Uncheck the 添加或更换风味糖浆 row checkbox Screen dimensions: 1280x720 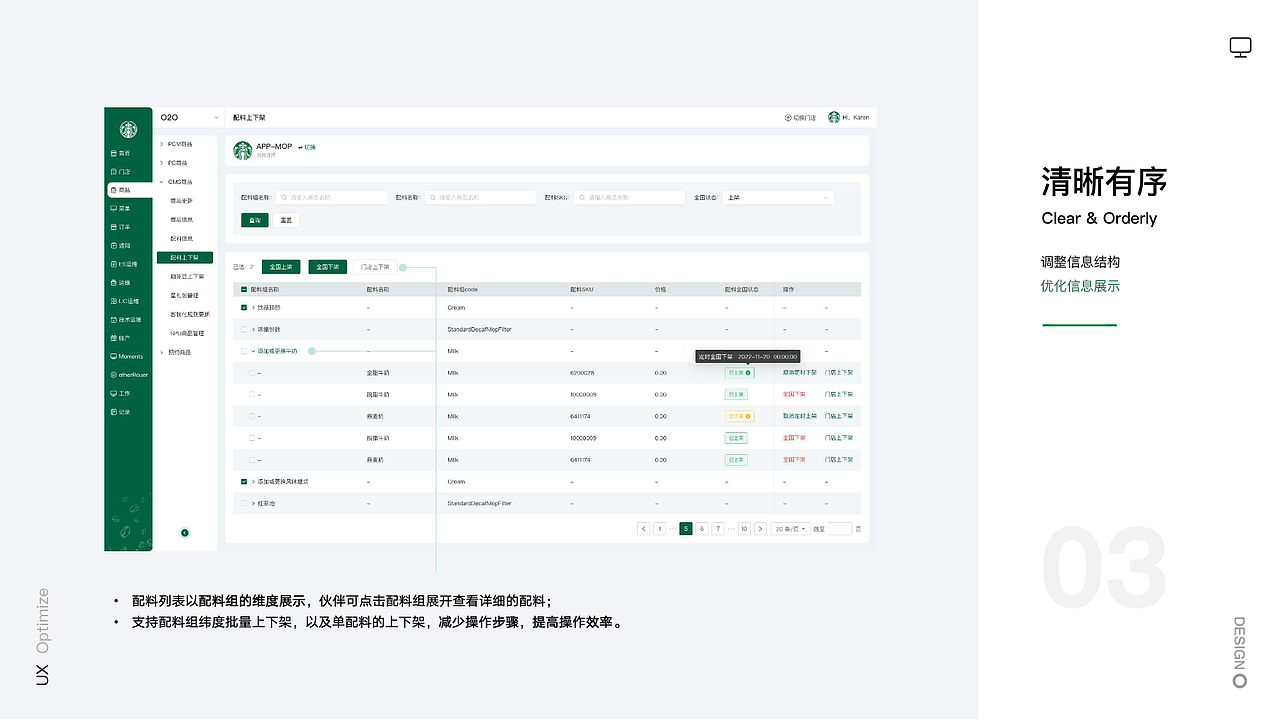click(244, 482)
